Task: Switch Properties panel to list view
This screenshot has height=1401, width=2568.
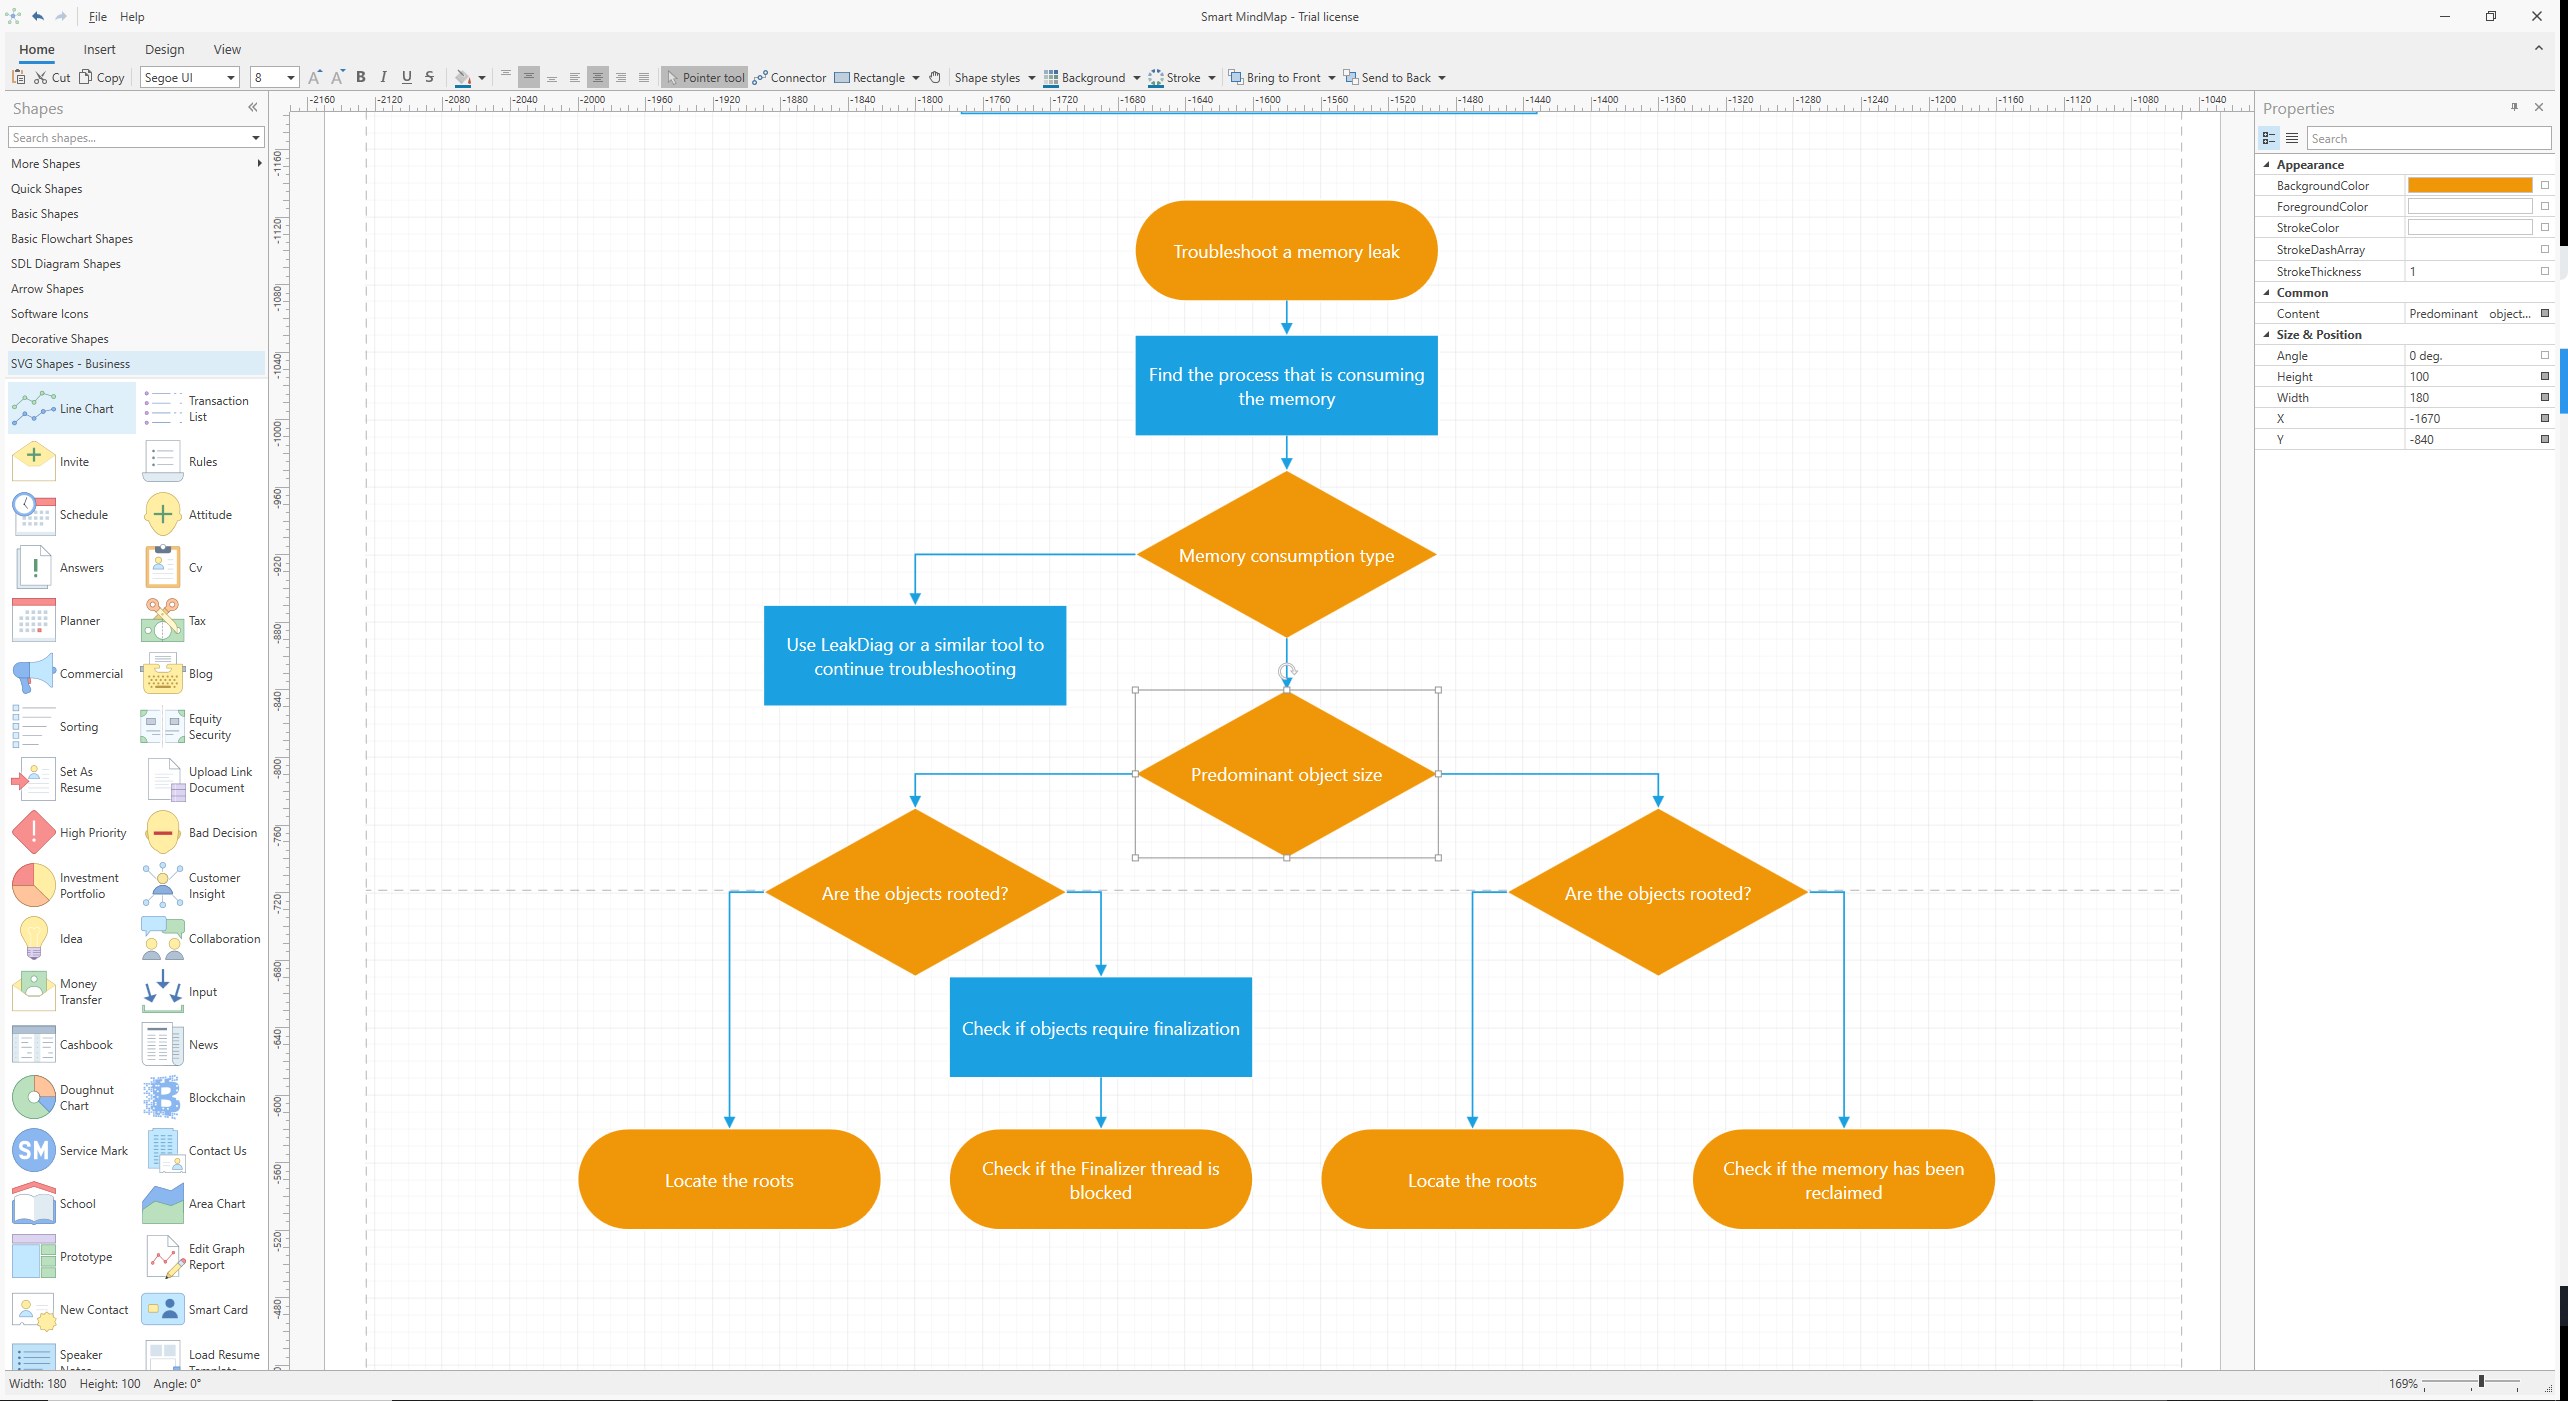Action: [x=2292, y=139]
